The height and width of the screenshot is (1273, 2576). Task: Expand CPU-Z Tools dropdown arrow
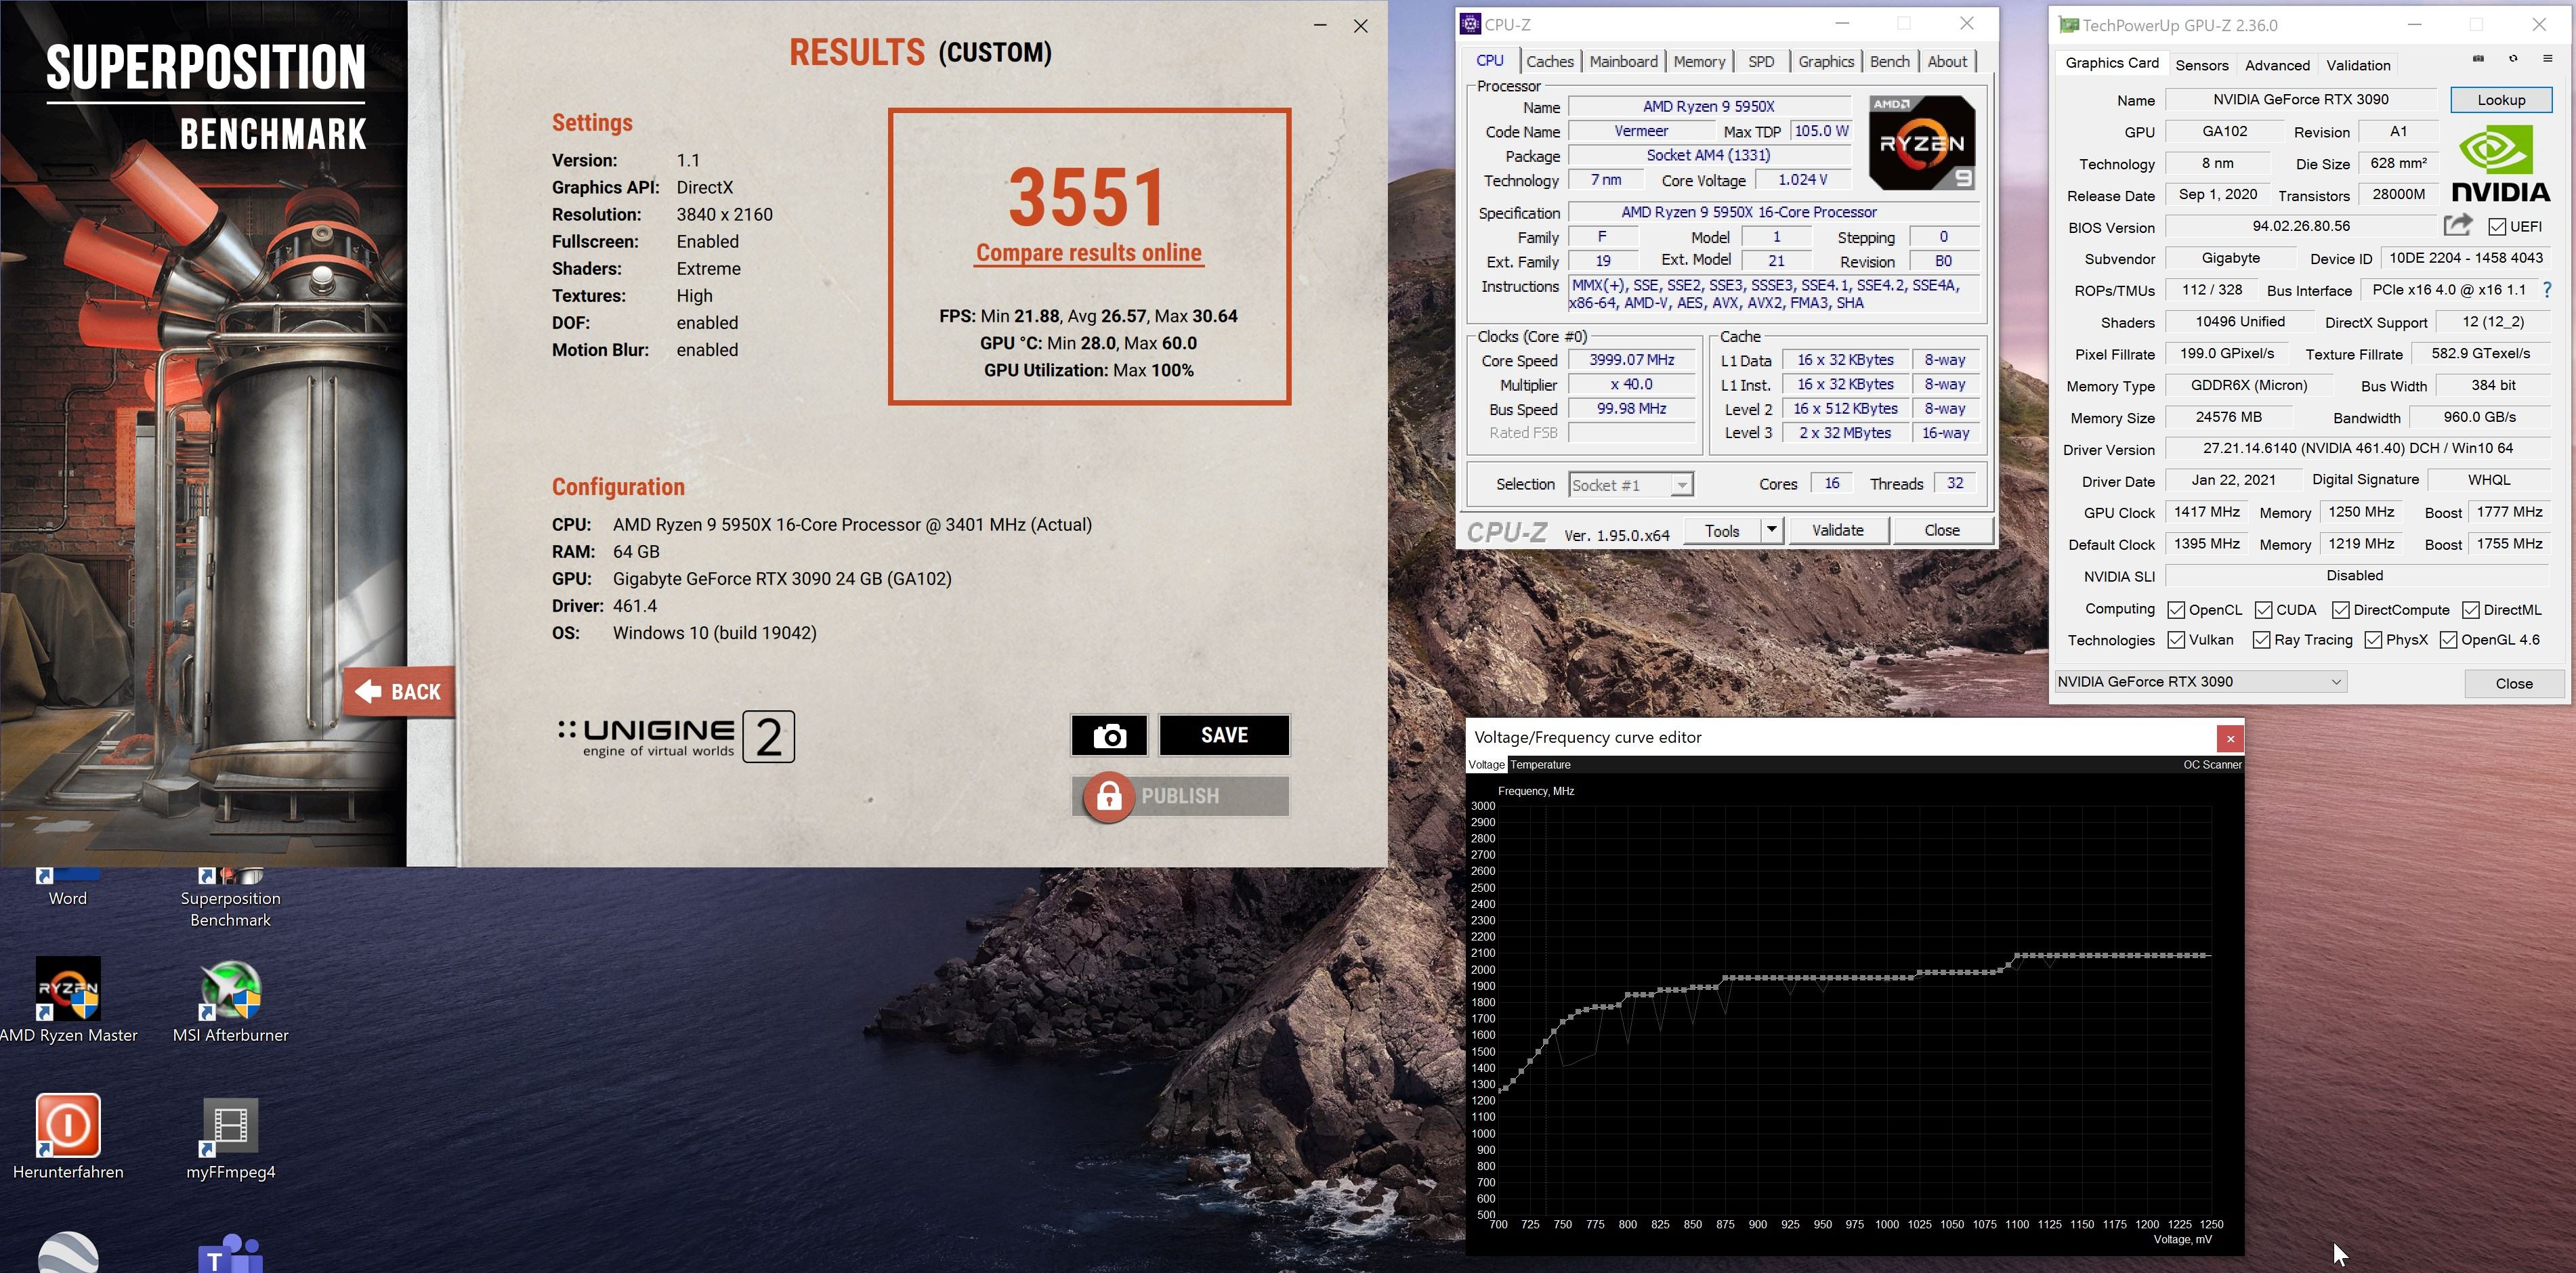1771,530
